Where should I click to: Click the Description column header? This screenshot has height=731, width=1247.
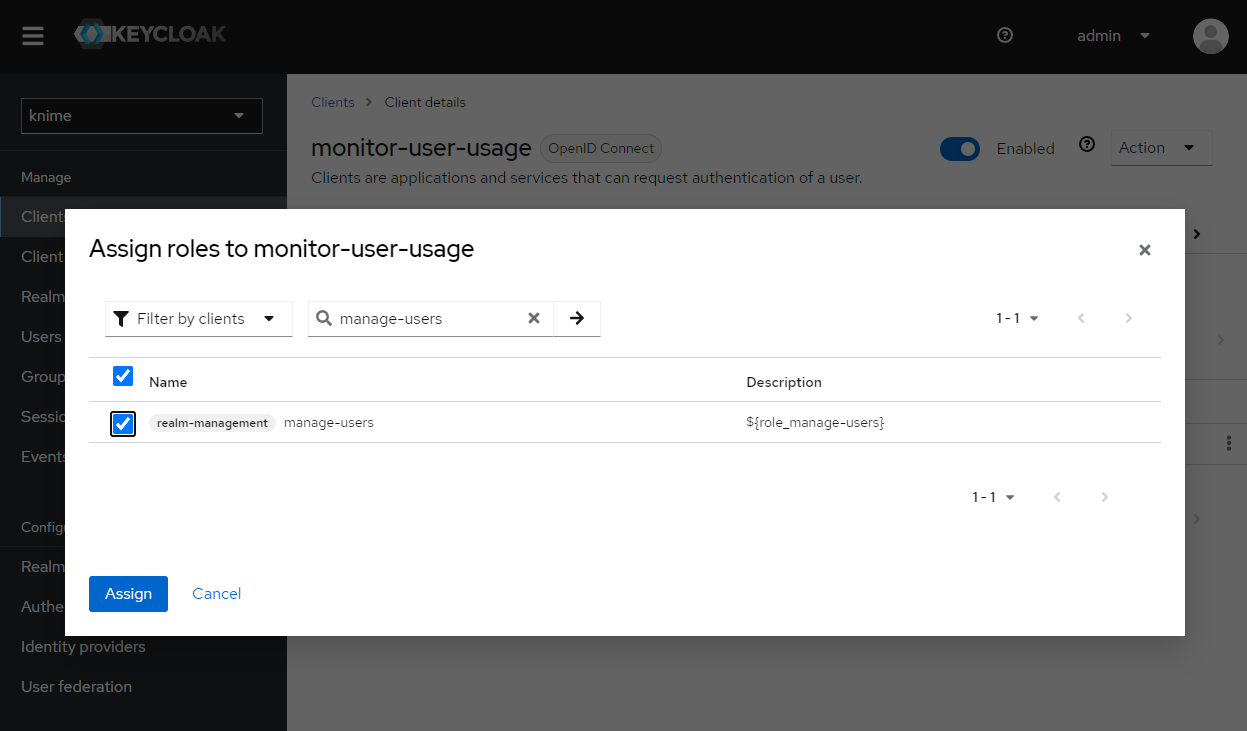click(784, 382)
